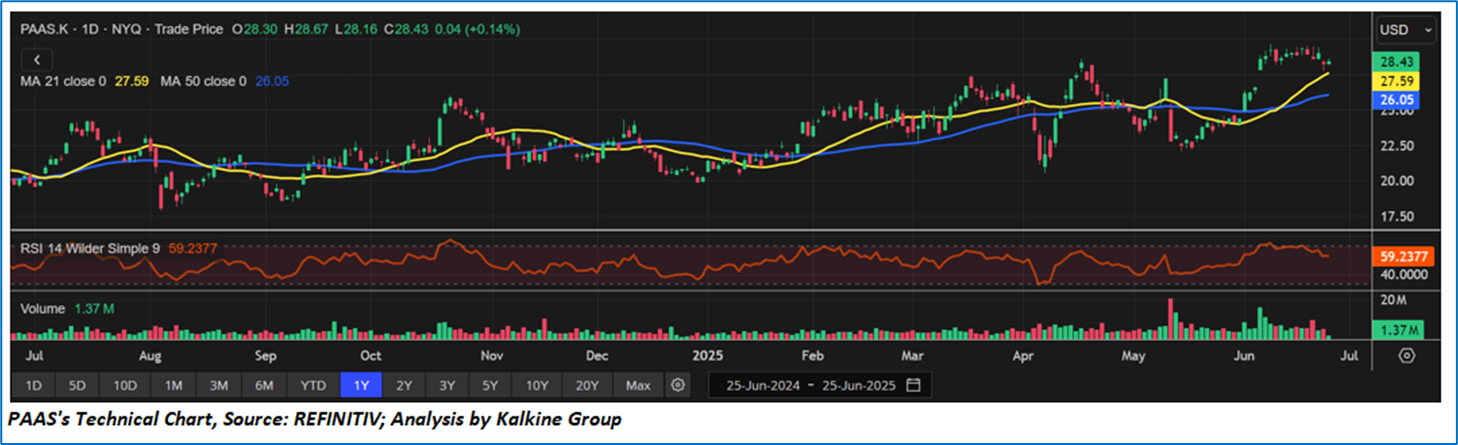Click the green 28.43 price tag
The width and height of the screenshot is (1458, 445).
click(1395, 62)
